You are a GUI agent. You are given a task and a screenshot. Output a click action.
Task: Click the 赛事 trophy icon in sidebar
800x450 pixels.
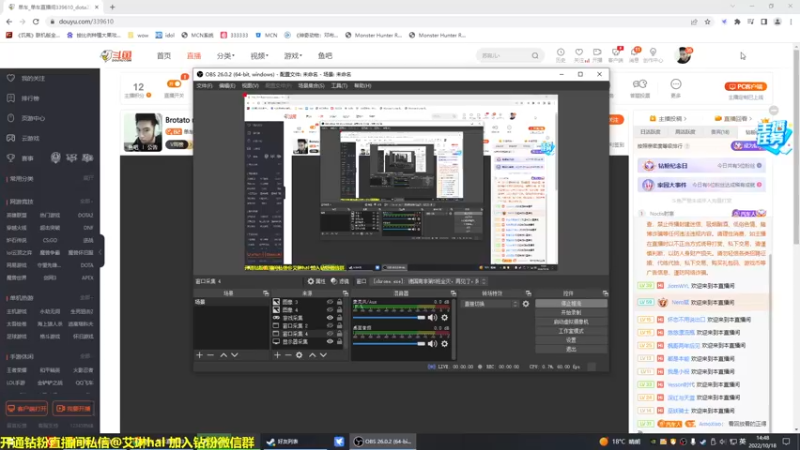pyautogui.click(x=11, y=158)
